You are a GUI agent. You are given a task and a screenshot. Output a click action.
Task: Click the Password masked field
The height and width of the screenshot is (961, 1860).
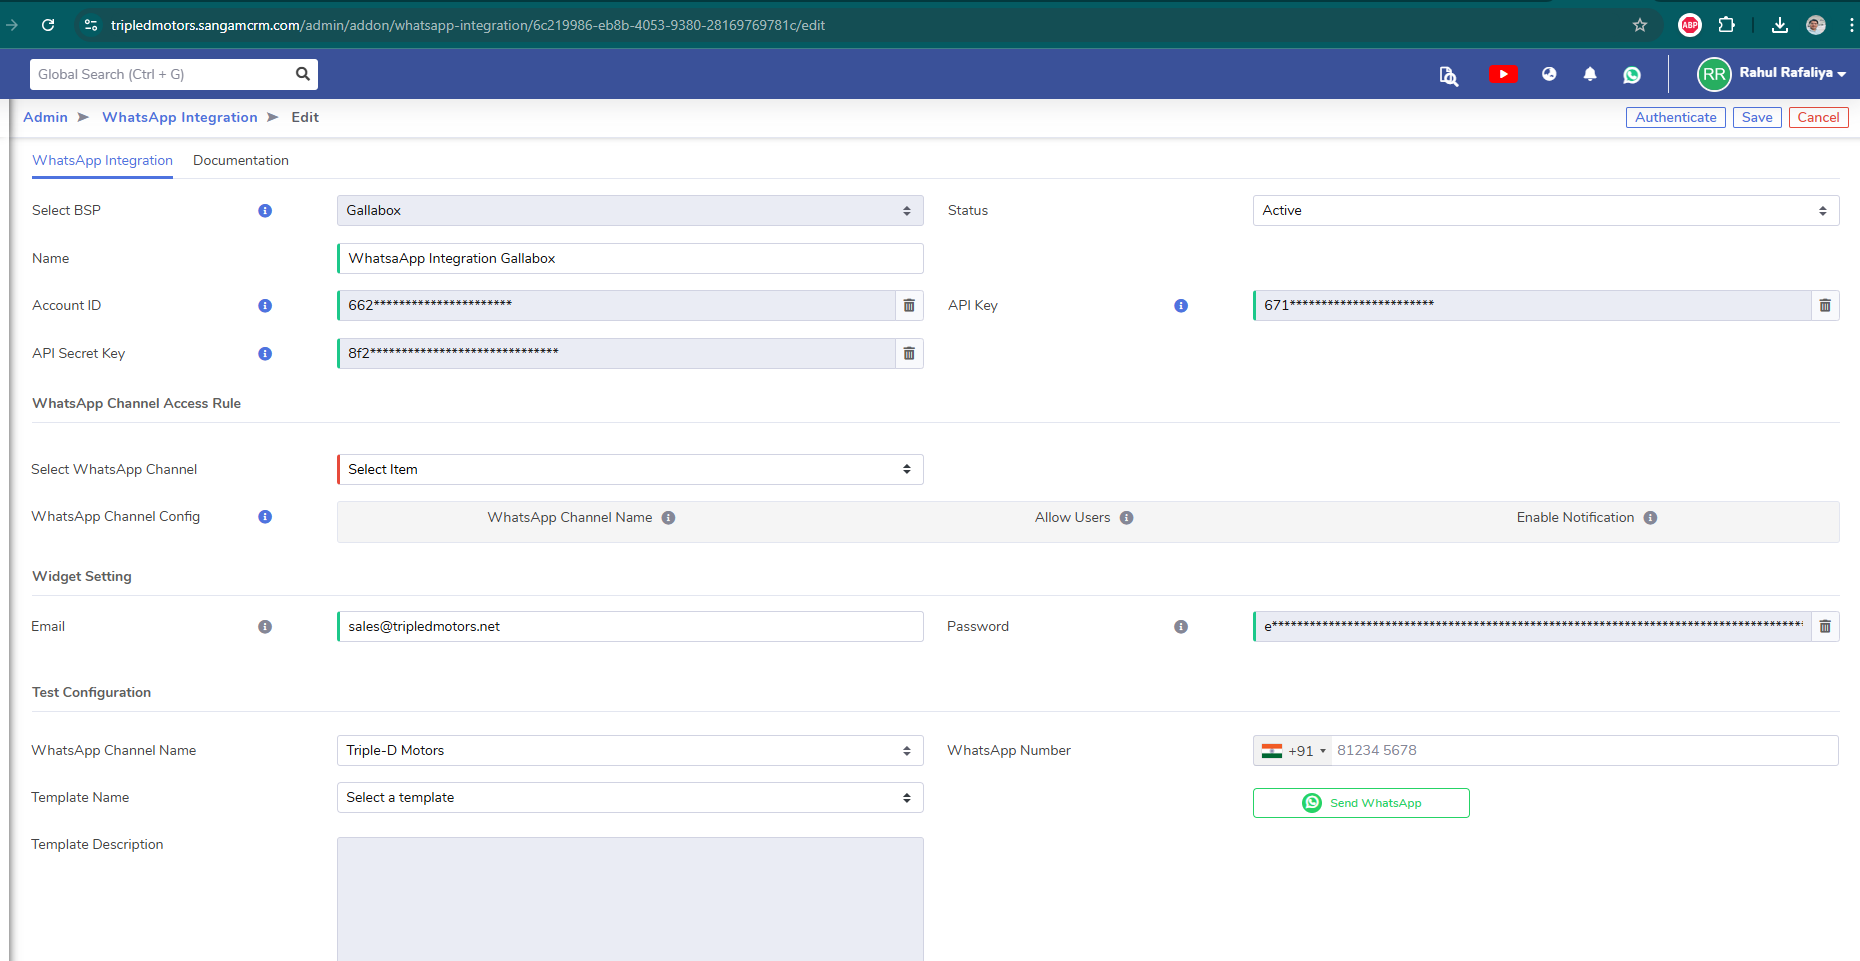tap(1532, 627)
